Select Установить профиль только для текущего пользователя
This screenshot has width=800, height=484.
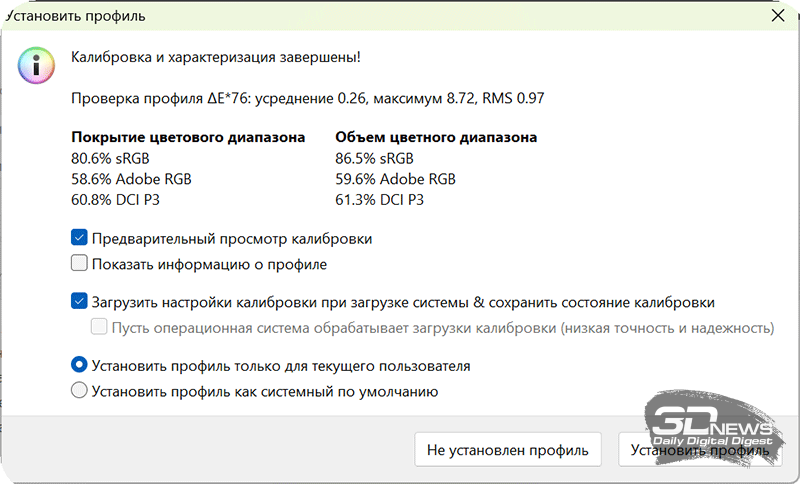click(80, 366)
